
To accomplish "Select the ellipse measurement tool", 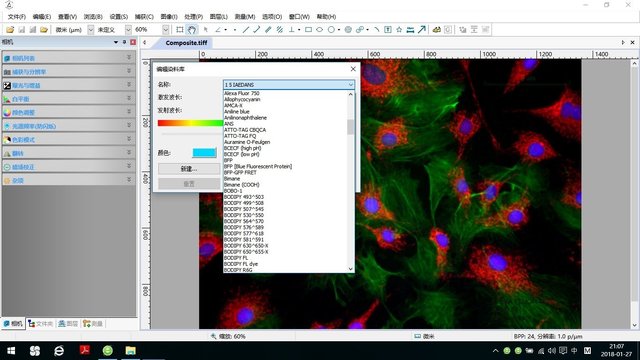I will [x=320, y=29].
